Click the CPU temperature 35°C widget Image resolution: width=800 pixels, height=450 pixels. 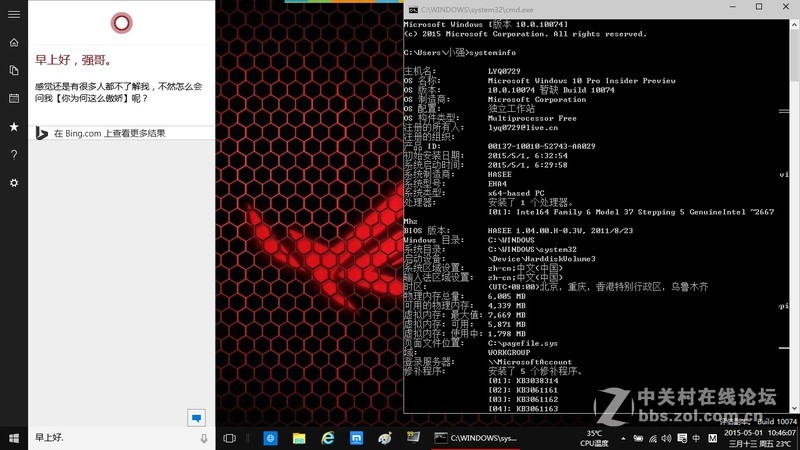[x=594, y=438]
